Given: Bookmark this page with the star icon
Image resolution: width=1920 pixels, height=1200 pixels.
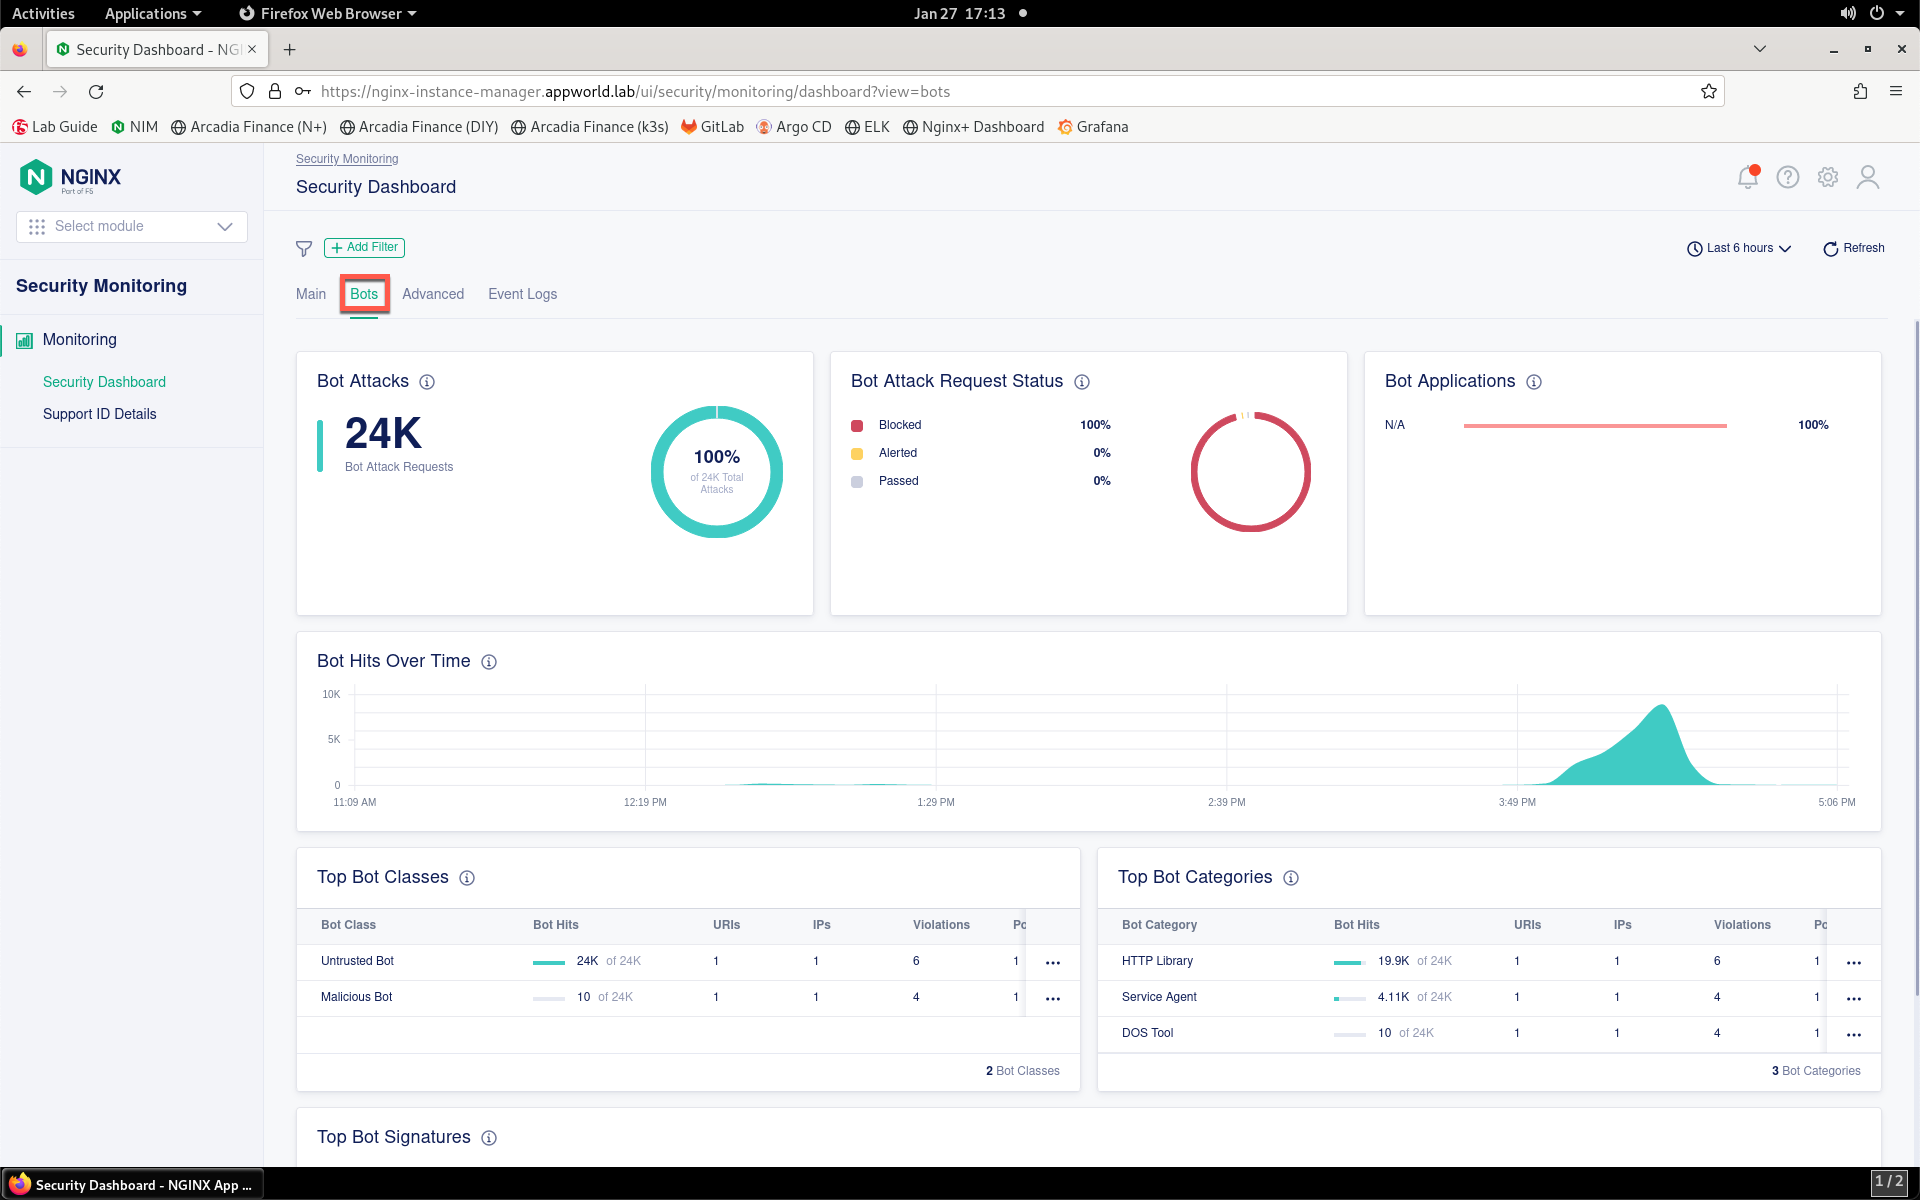Looking at the screenshot, I should 1709,91.
